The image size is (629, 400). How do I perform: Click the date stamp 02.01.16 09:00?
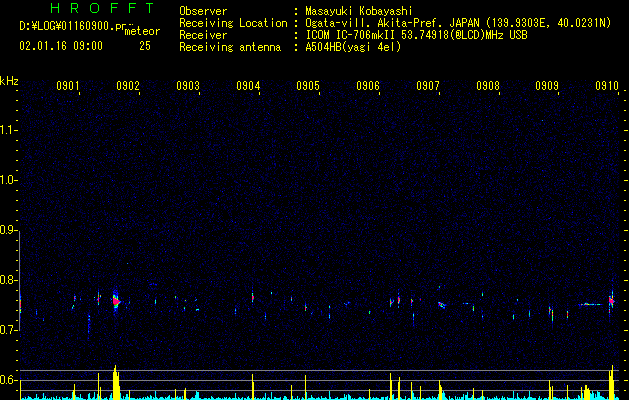pos(61,46)
